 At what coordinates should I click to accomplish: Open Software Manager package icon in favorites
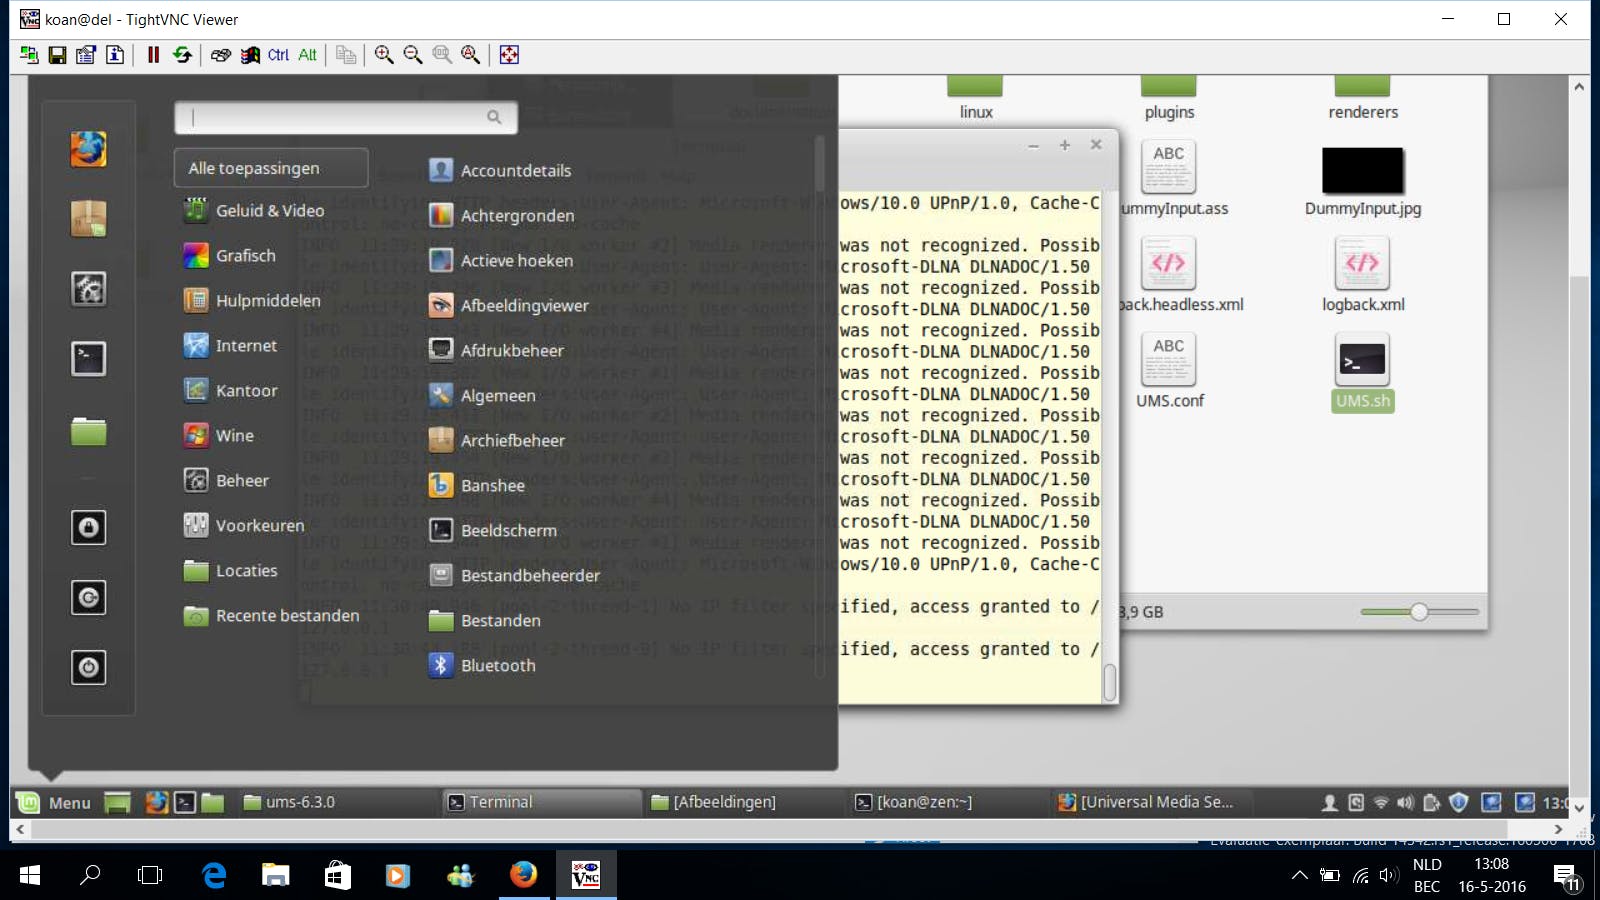[x=88, y=218]
